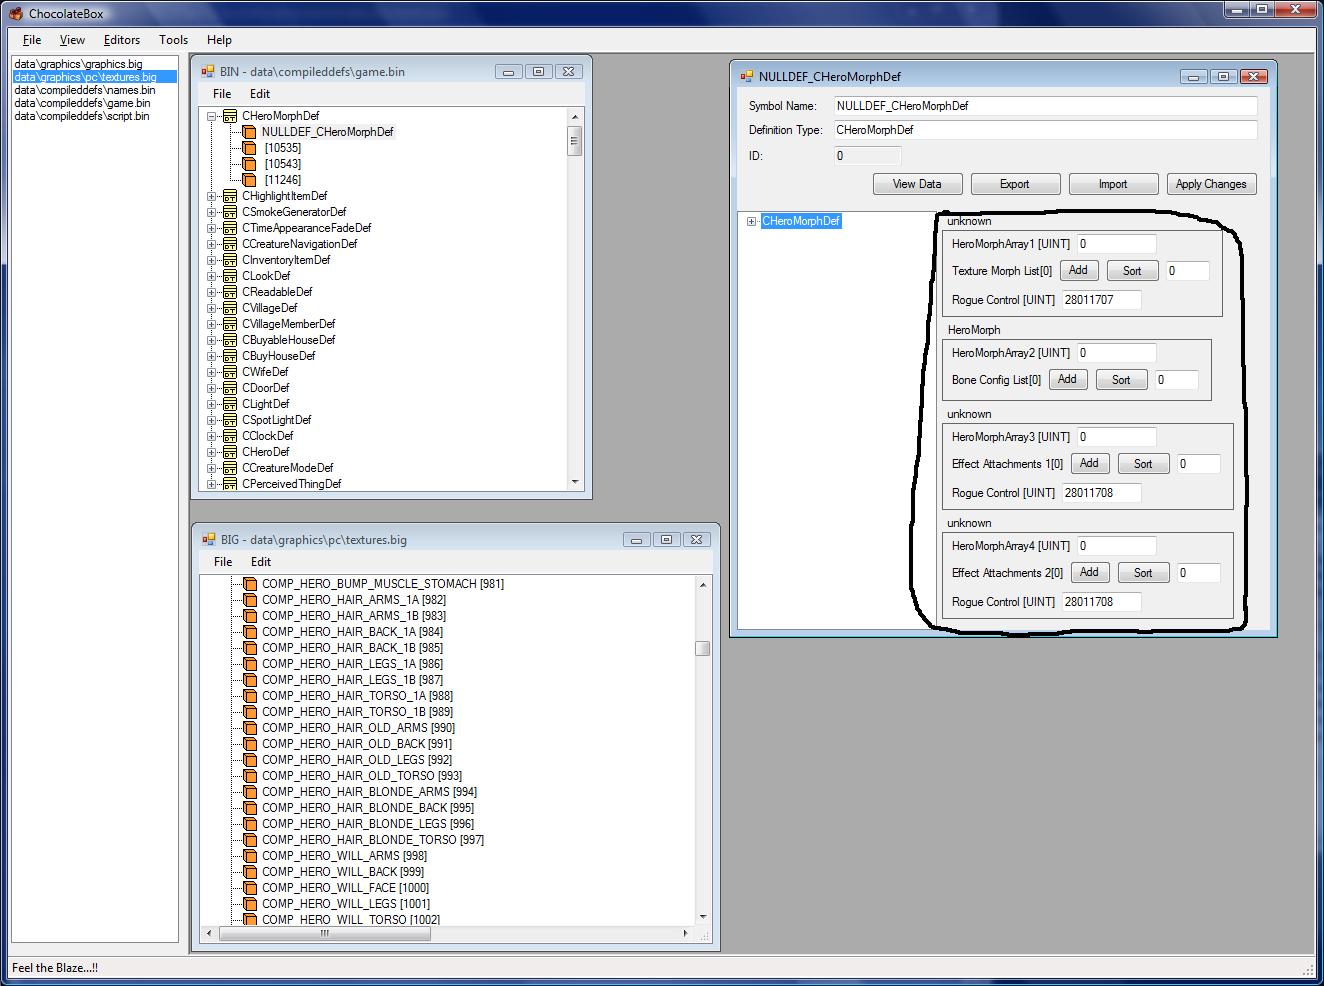Click the icon next to COMP_HERO_WILL_FACE
This screenshot has width=1324, height=986.
click(250, 888)
